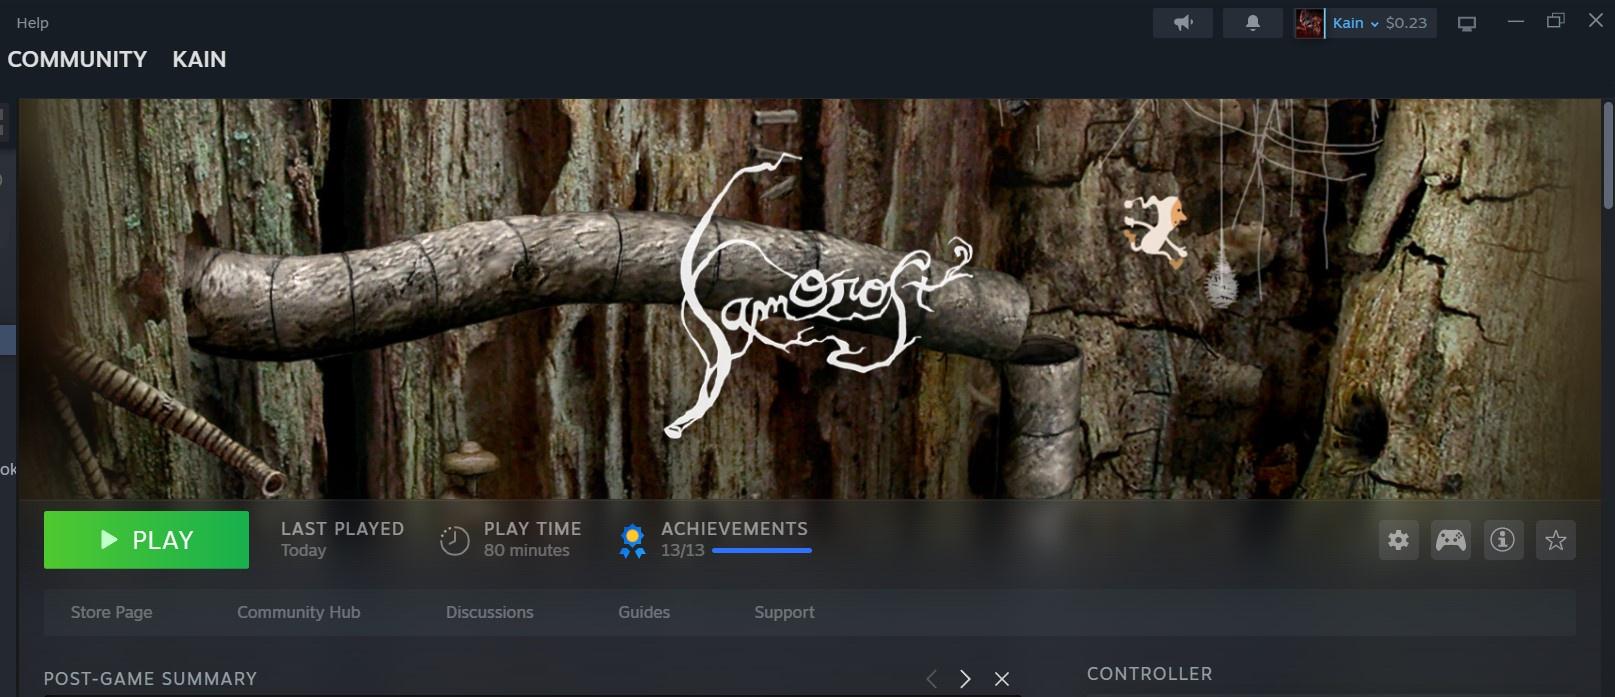Expand the Kain account dropdown
The height and width of the screenshot is (697, 1615).
click(x=1355, y=23)
